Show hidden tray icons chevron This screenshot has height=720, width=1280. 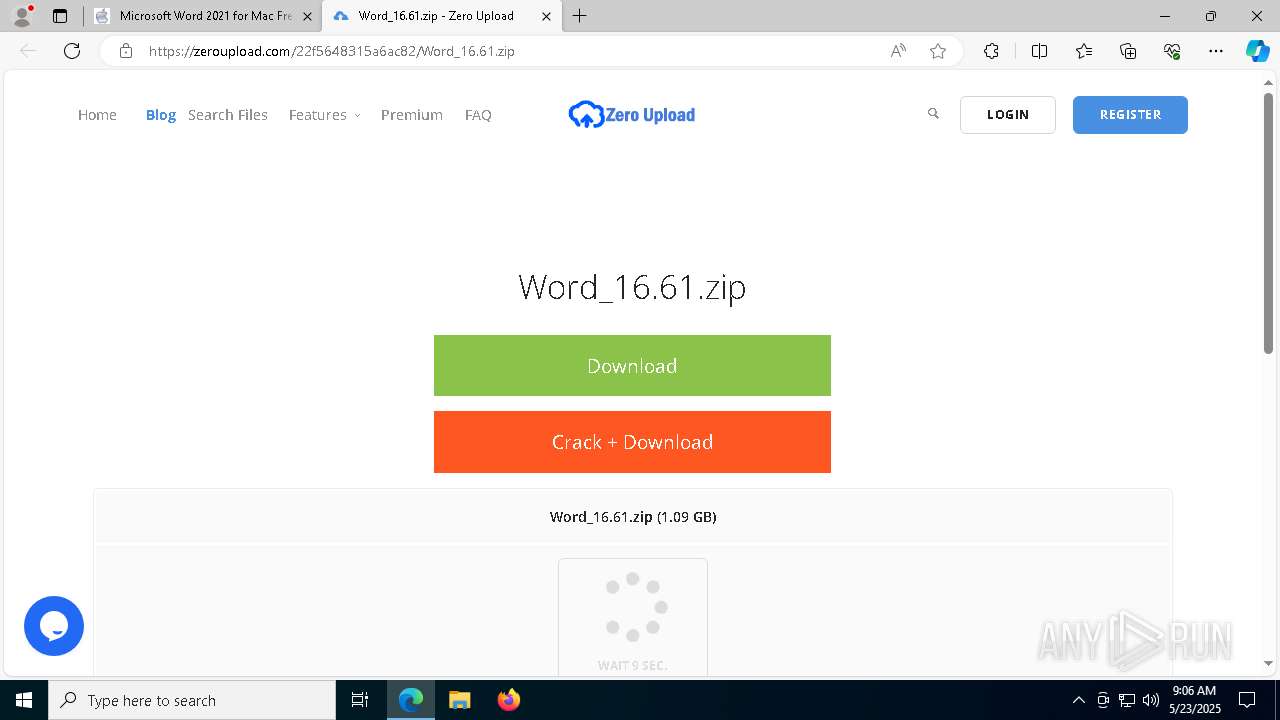1078,700
